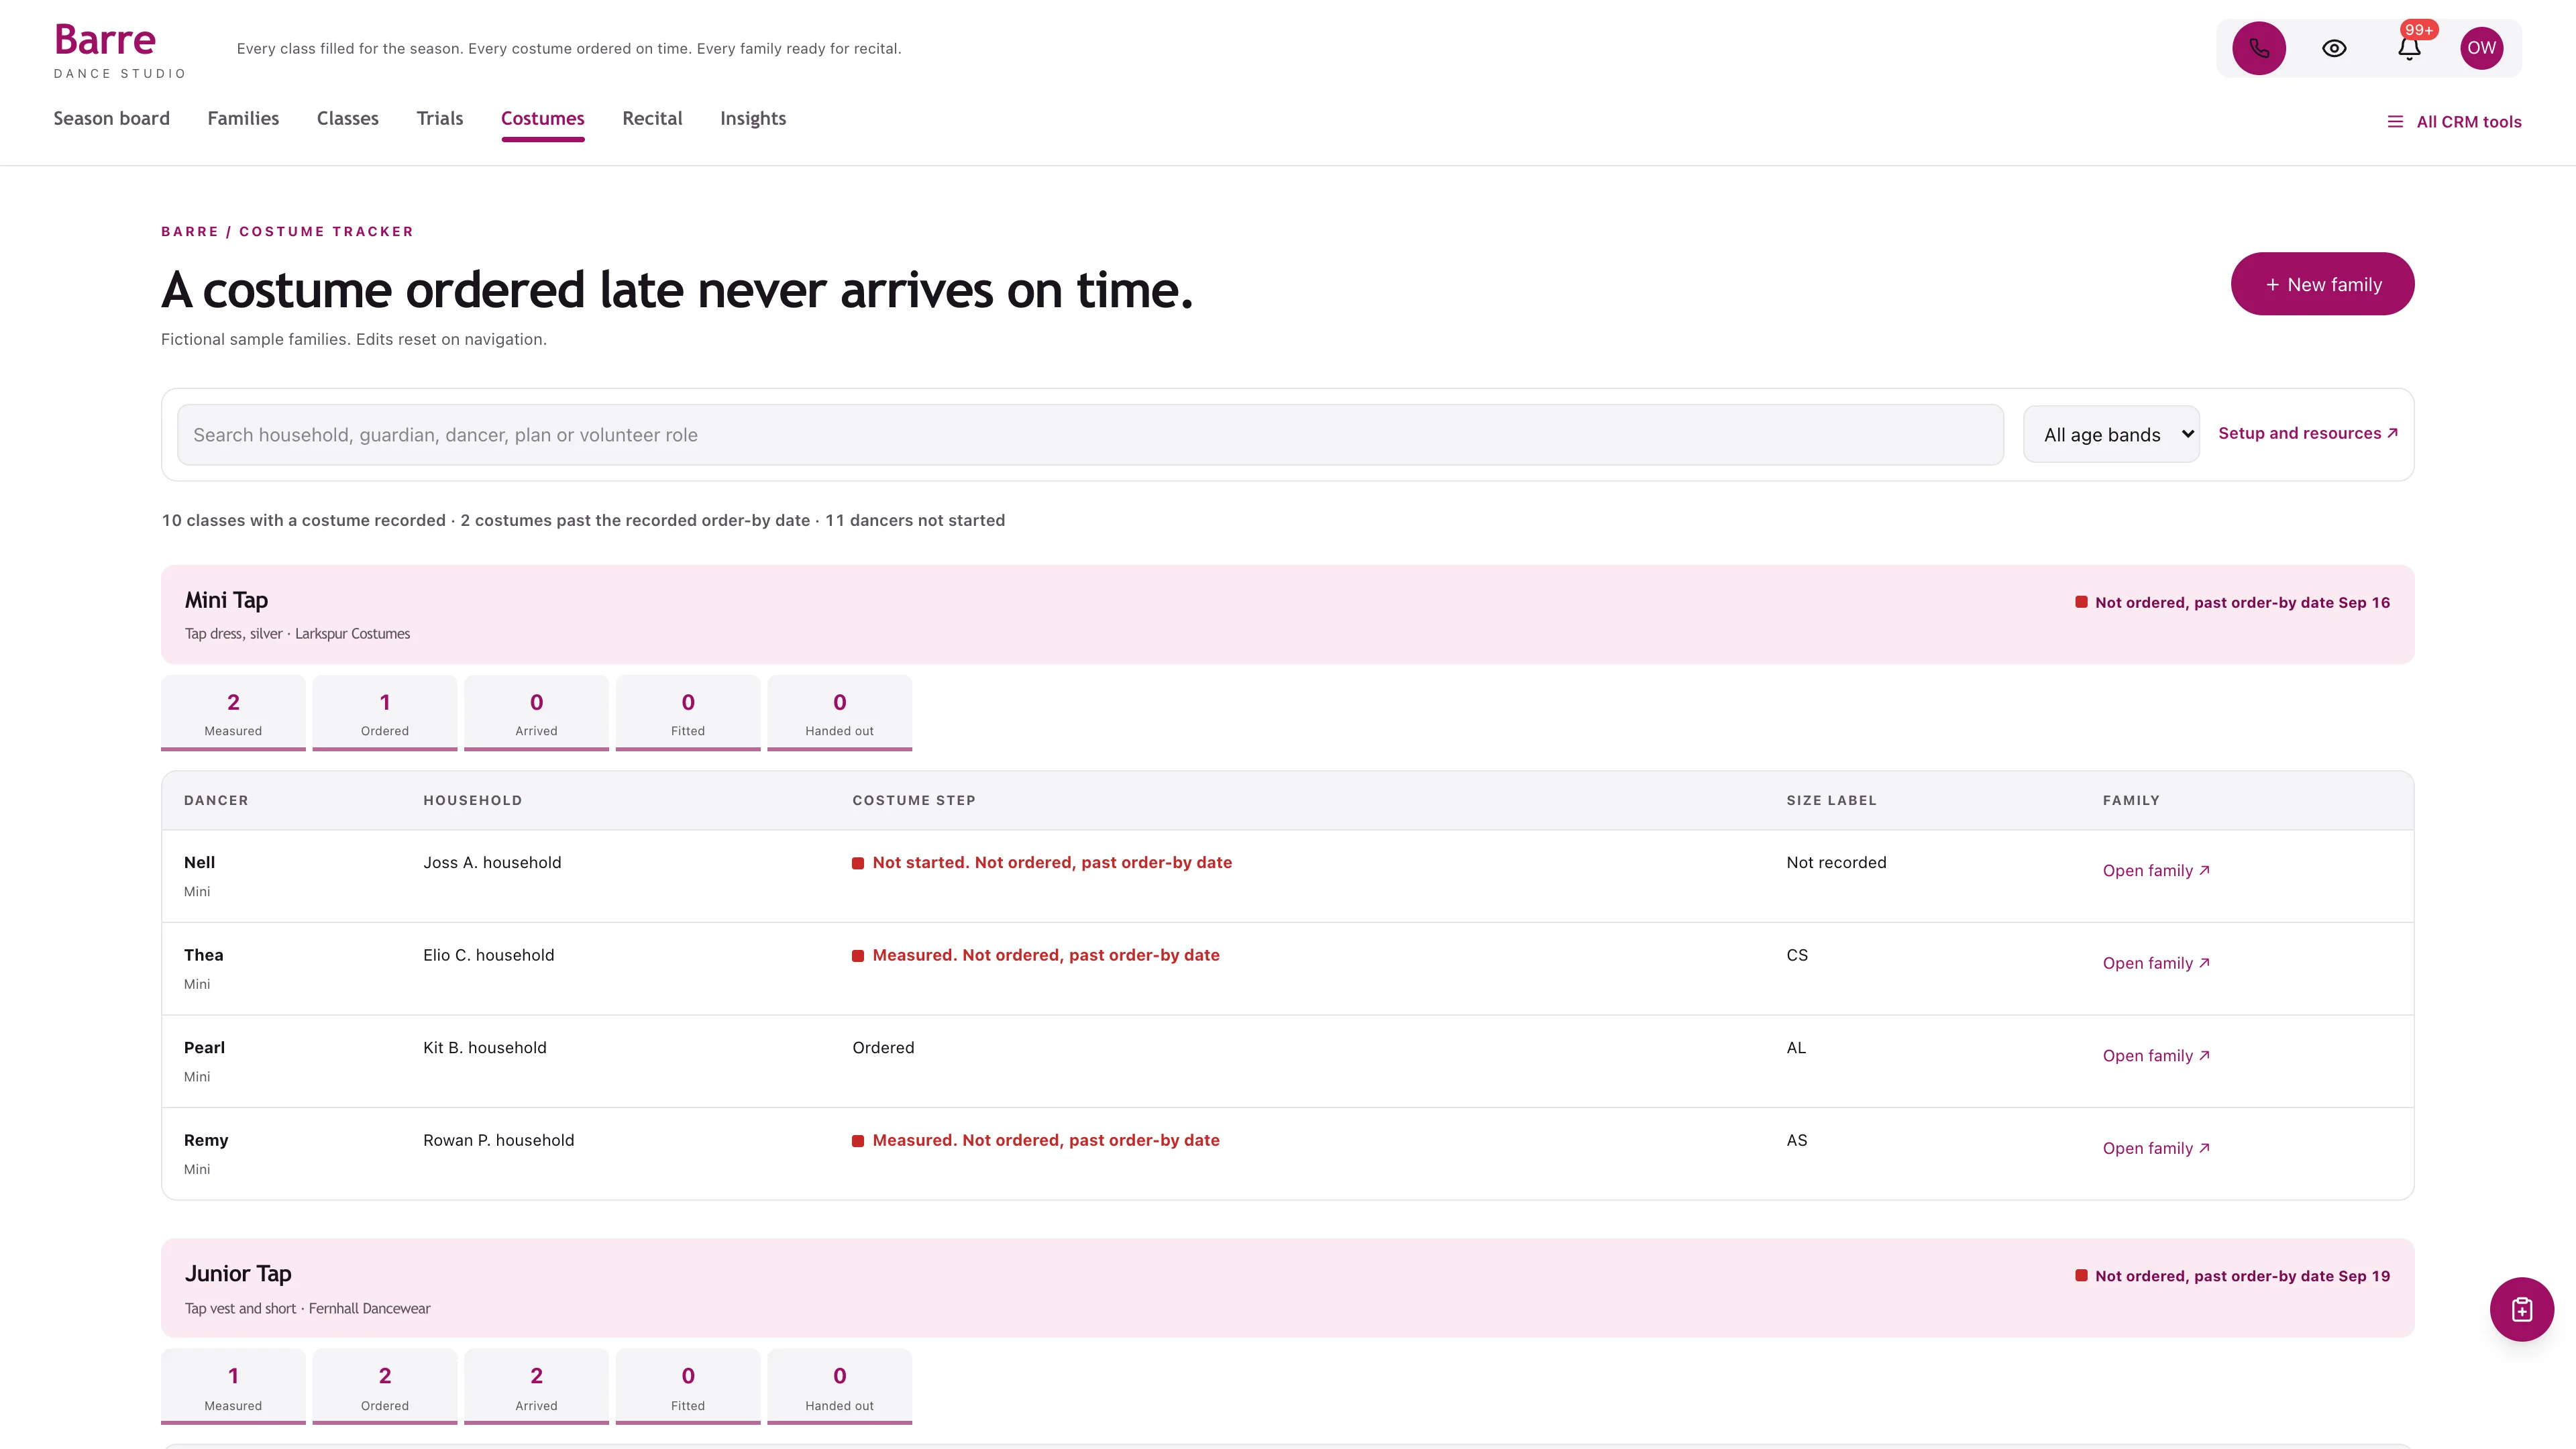The height and width of the screenshot is (1449, 2576).
Task: Open All CRM tools hamburger menu
Action: 2454,122
